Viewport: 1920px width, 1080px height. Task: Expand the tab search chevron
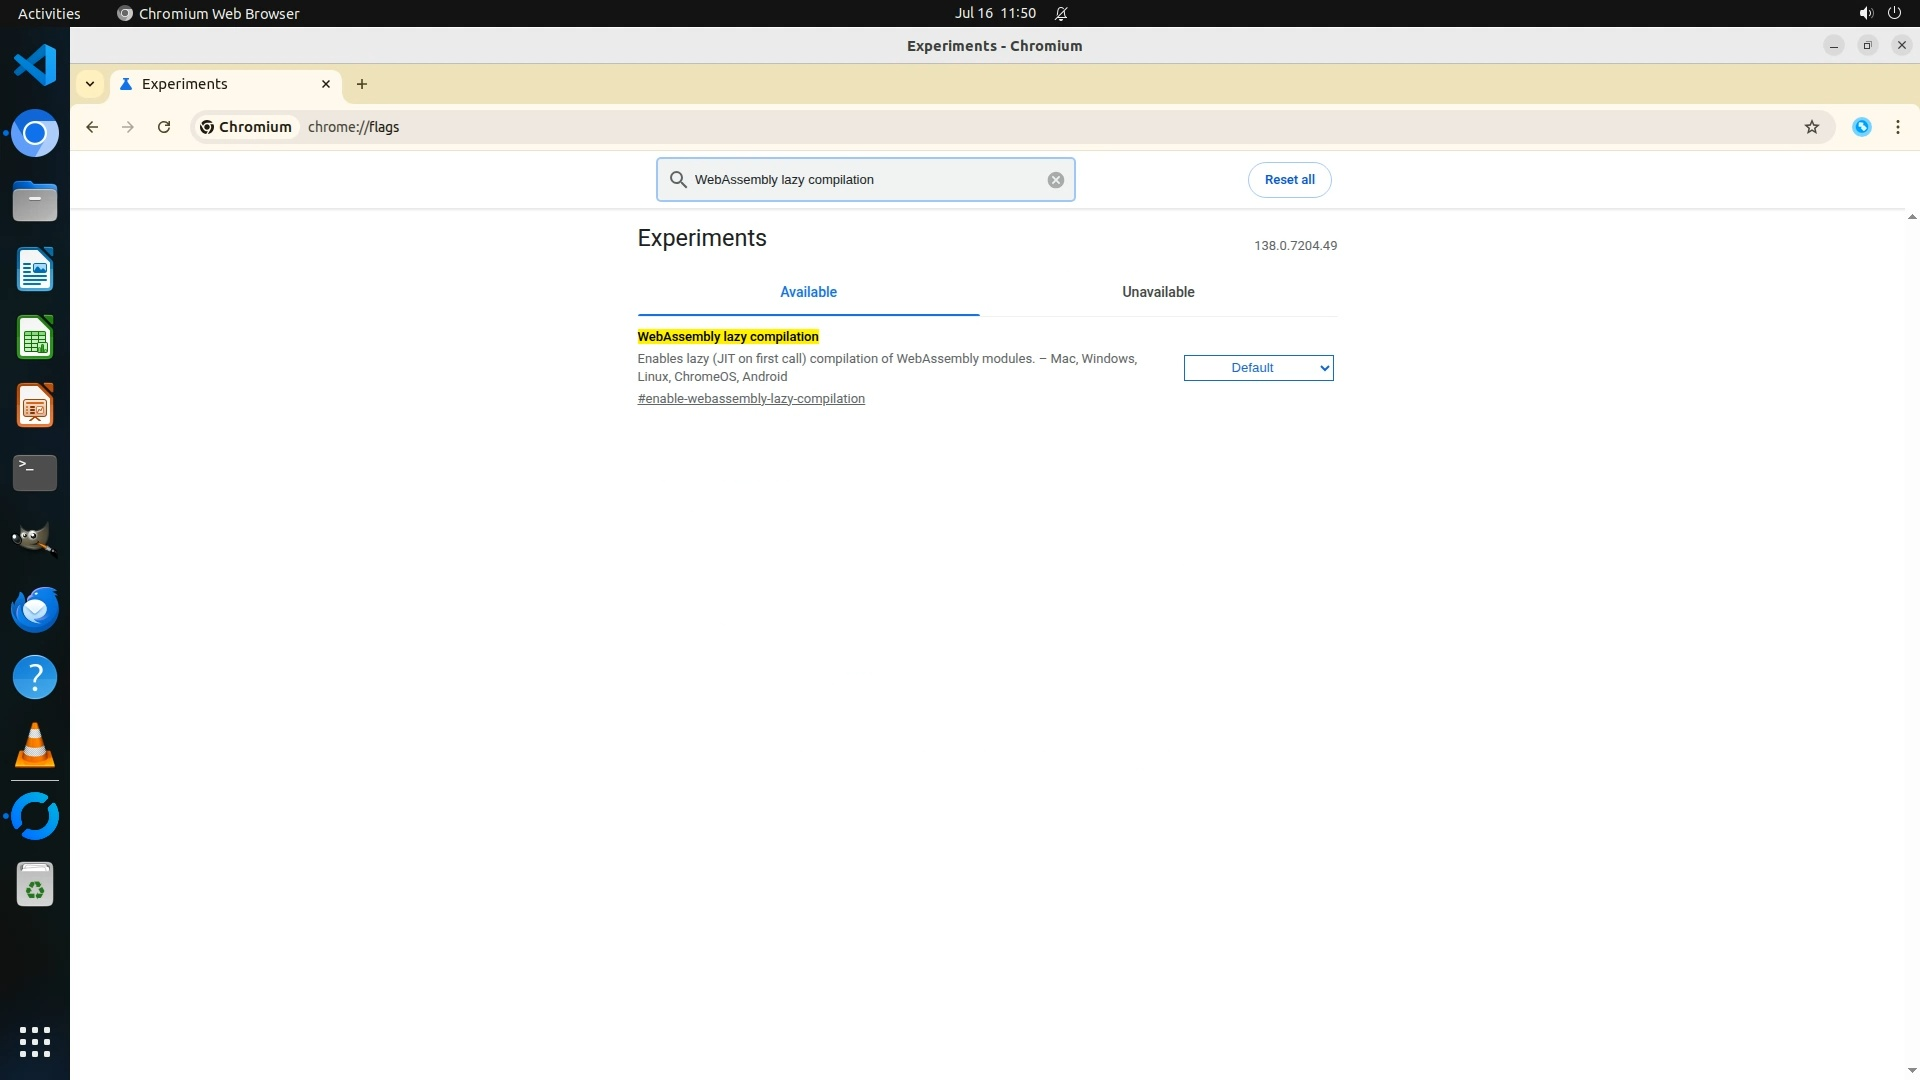pyautogui.click(x=90, y=84)
